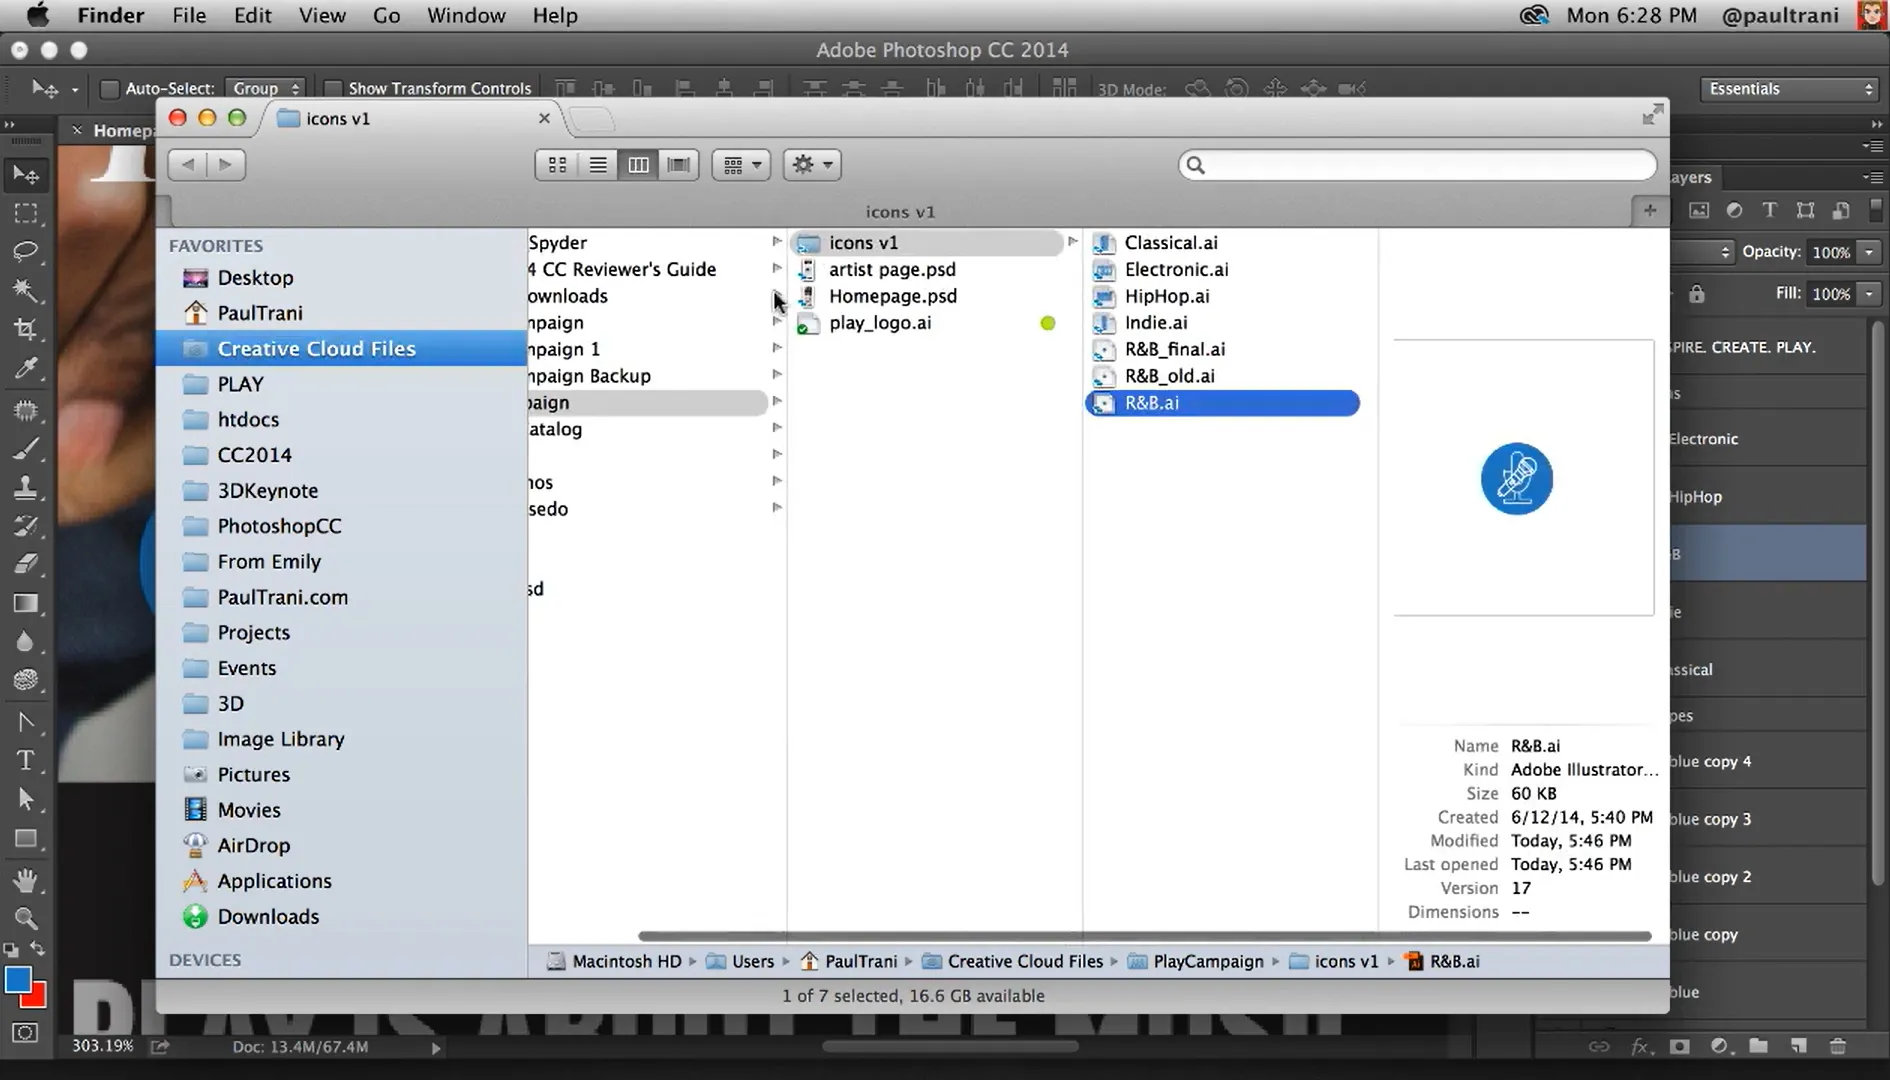This screenshot has height=1080, width=1890.
Task: Switch Finder to Cover Flow view
Action: click(678, 165)
